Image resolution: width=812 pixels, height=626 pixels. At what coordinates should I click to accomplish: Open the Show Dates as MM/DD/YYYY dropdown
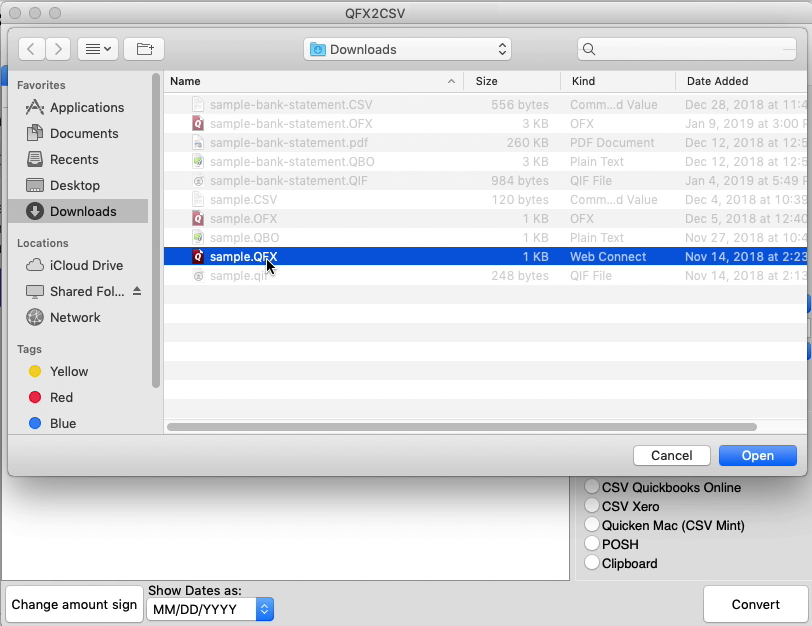tap(210, 609)
